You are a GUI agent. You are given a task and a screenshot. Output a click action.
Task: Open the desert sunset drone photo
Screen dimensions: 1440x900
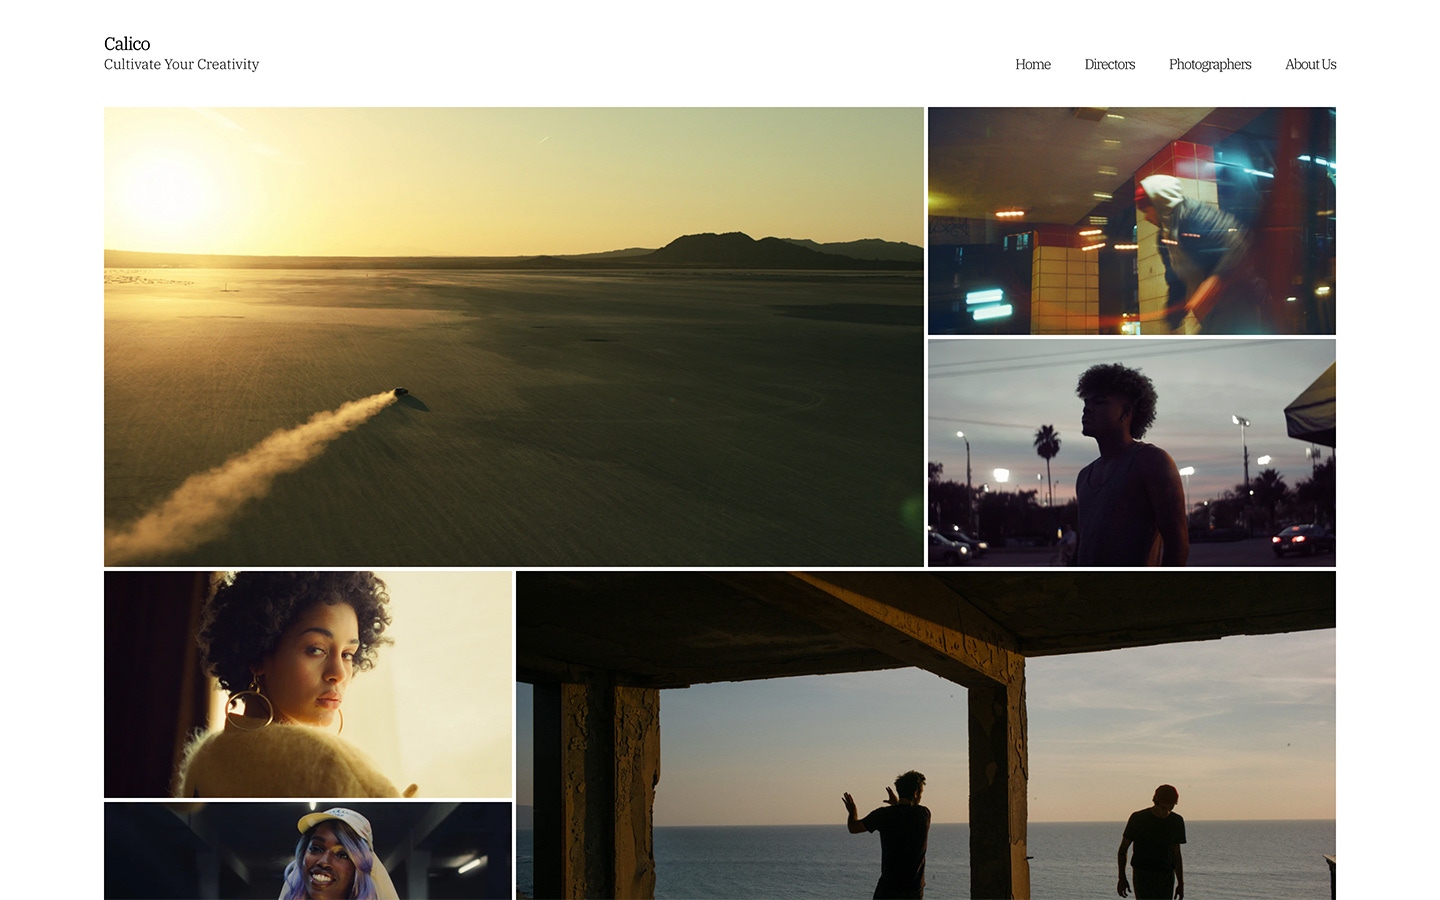click(513, 336)
